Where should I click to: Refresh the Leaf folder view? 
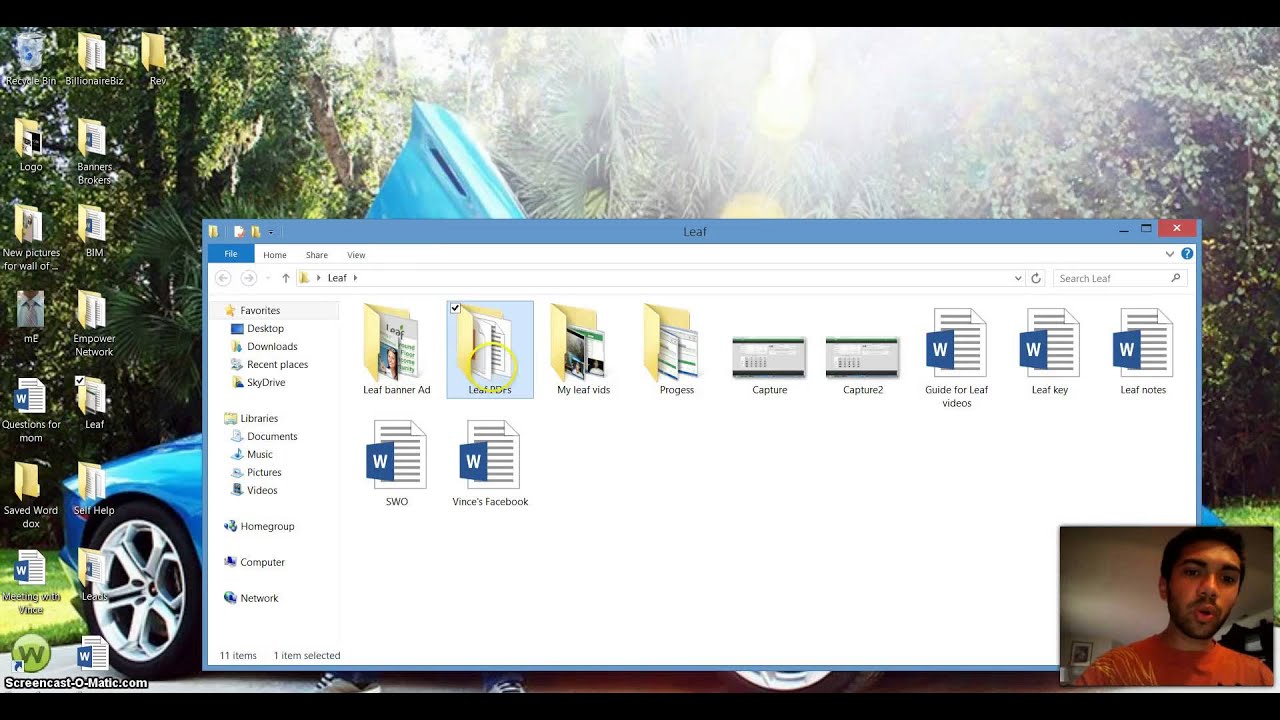(1036, 278)
